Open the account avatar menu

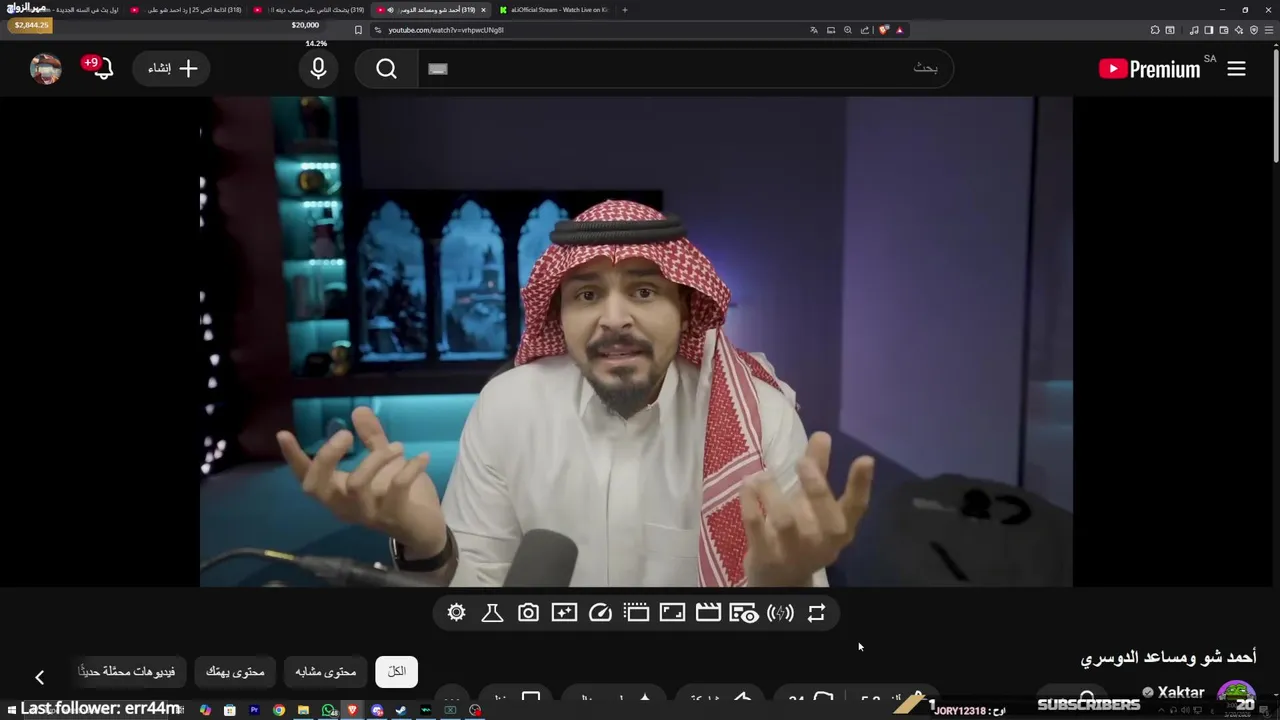(x=46, y=68)
